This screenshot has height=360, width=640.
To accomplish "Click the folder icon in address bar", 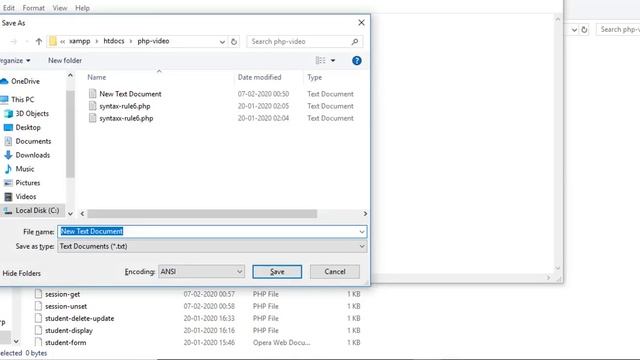I will [x=53, y=41].
